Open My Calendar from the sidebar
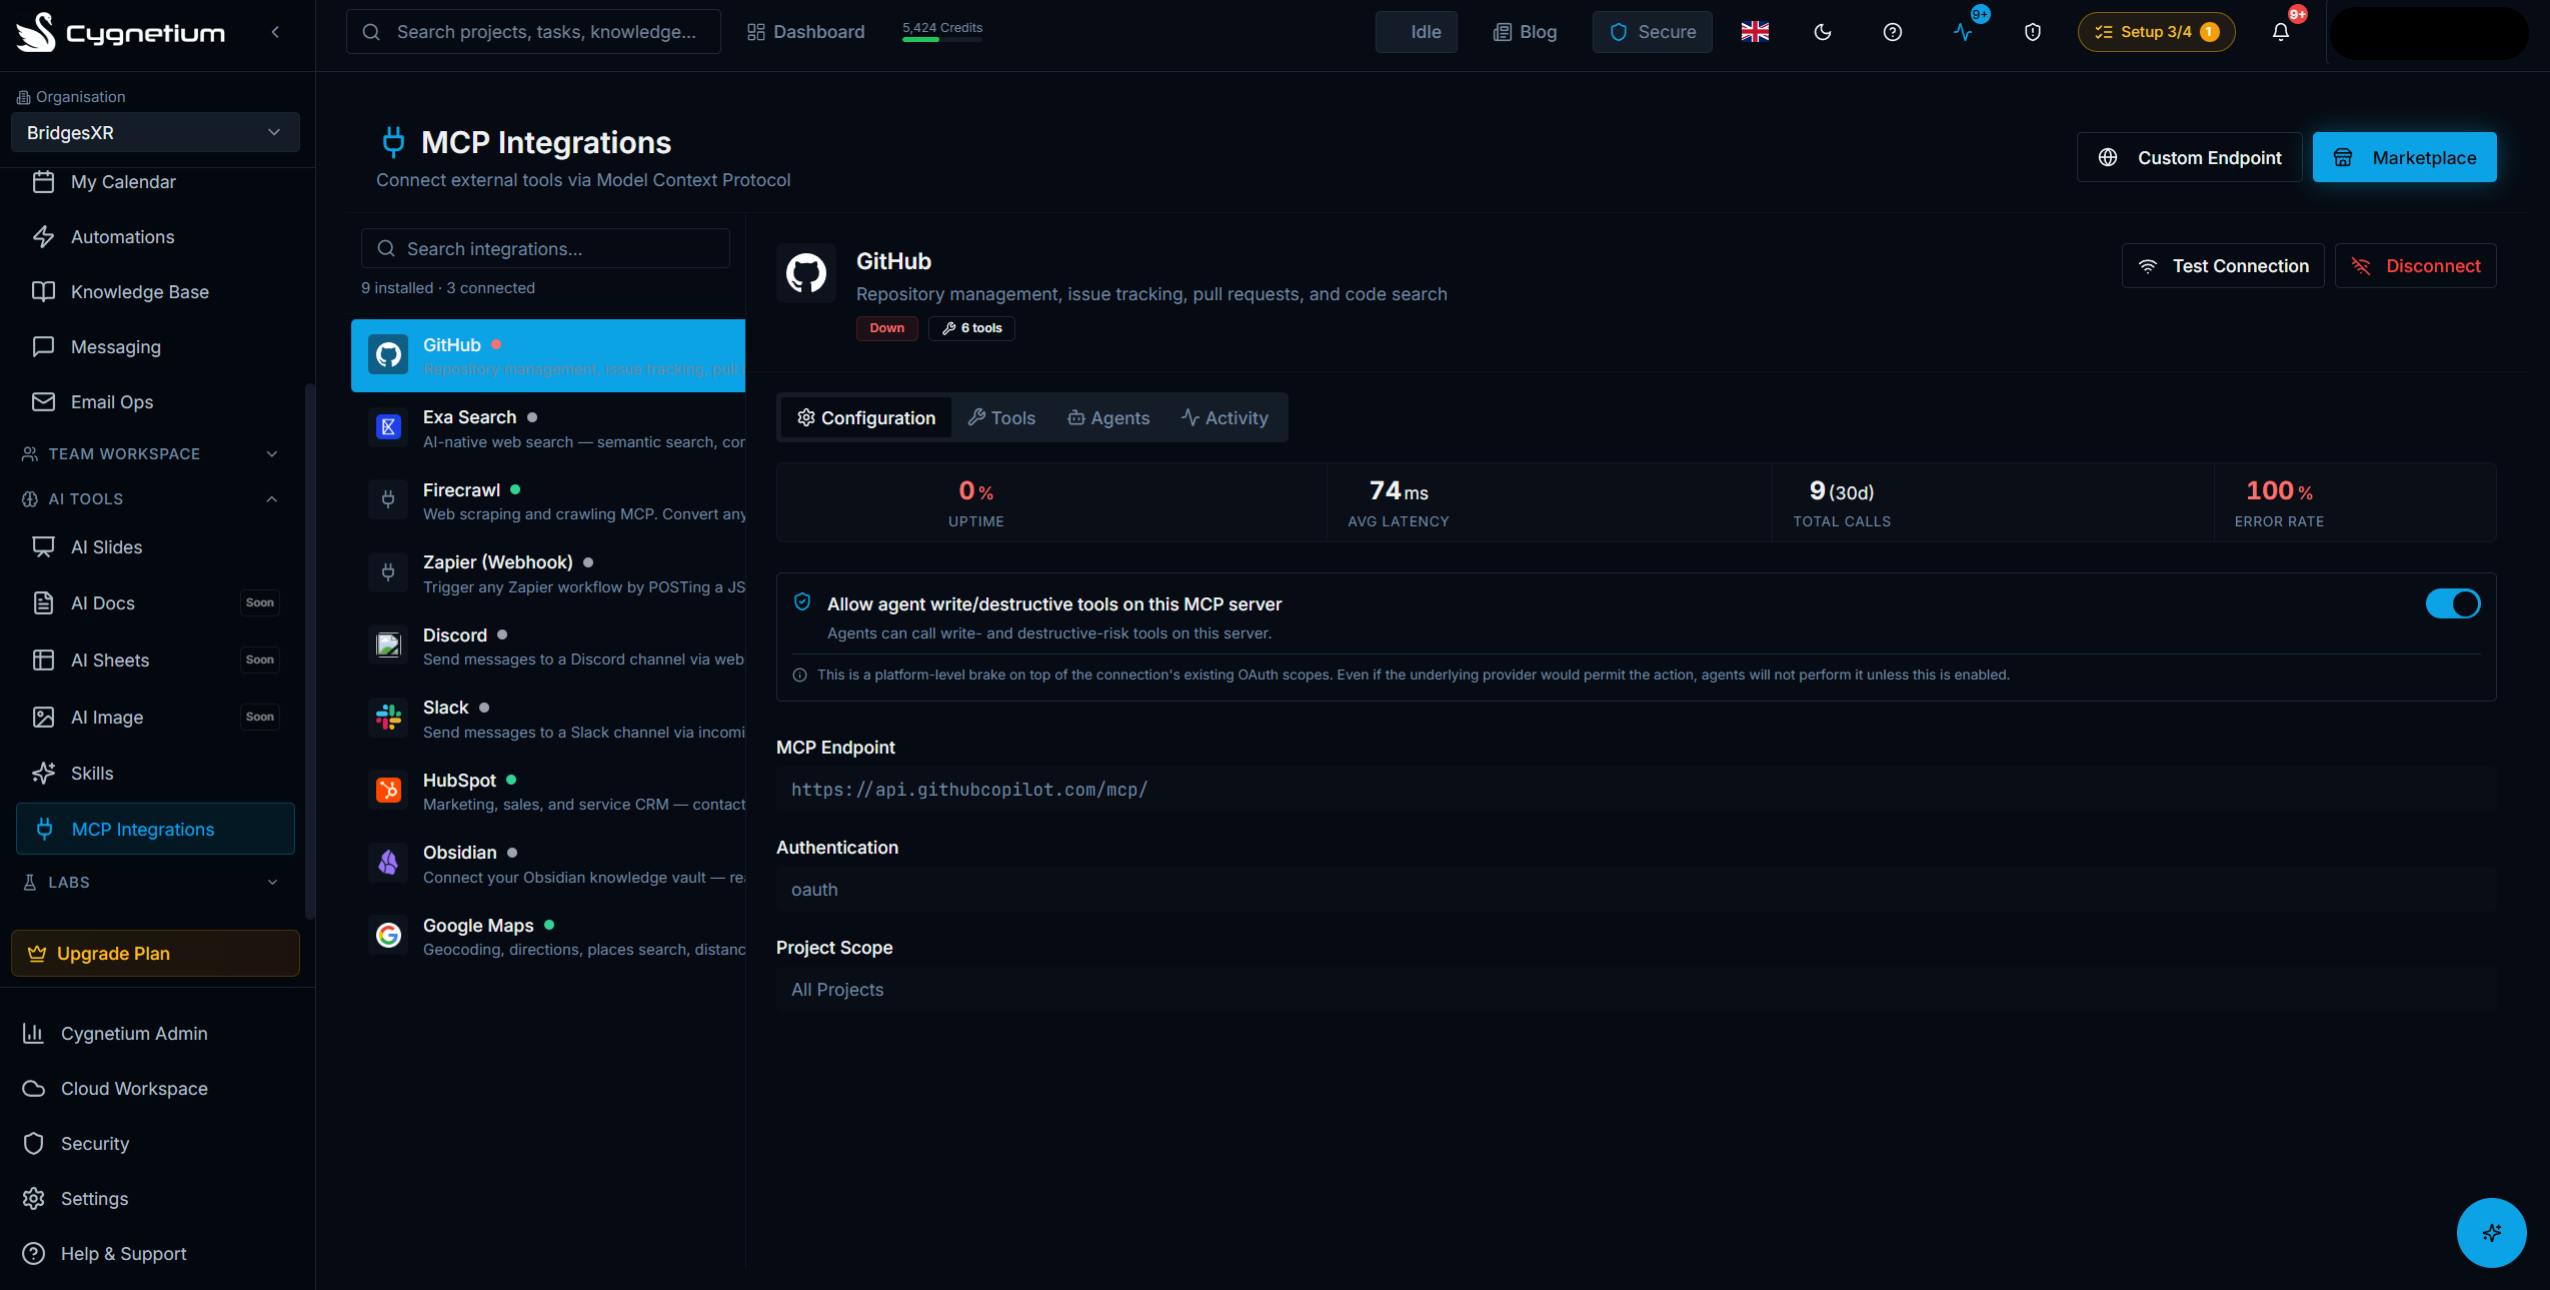 (155, 182)
